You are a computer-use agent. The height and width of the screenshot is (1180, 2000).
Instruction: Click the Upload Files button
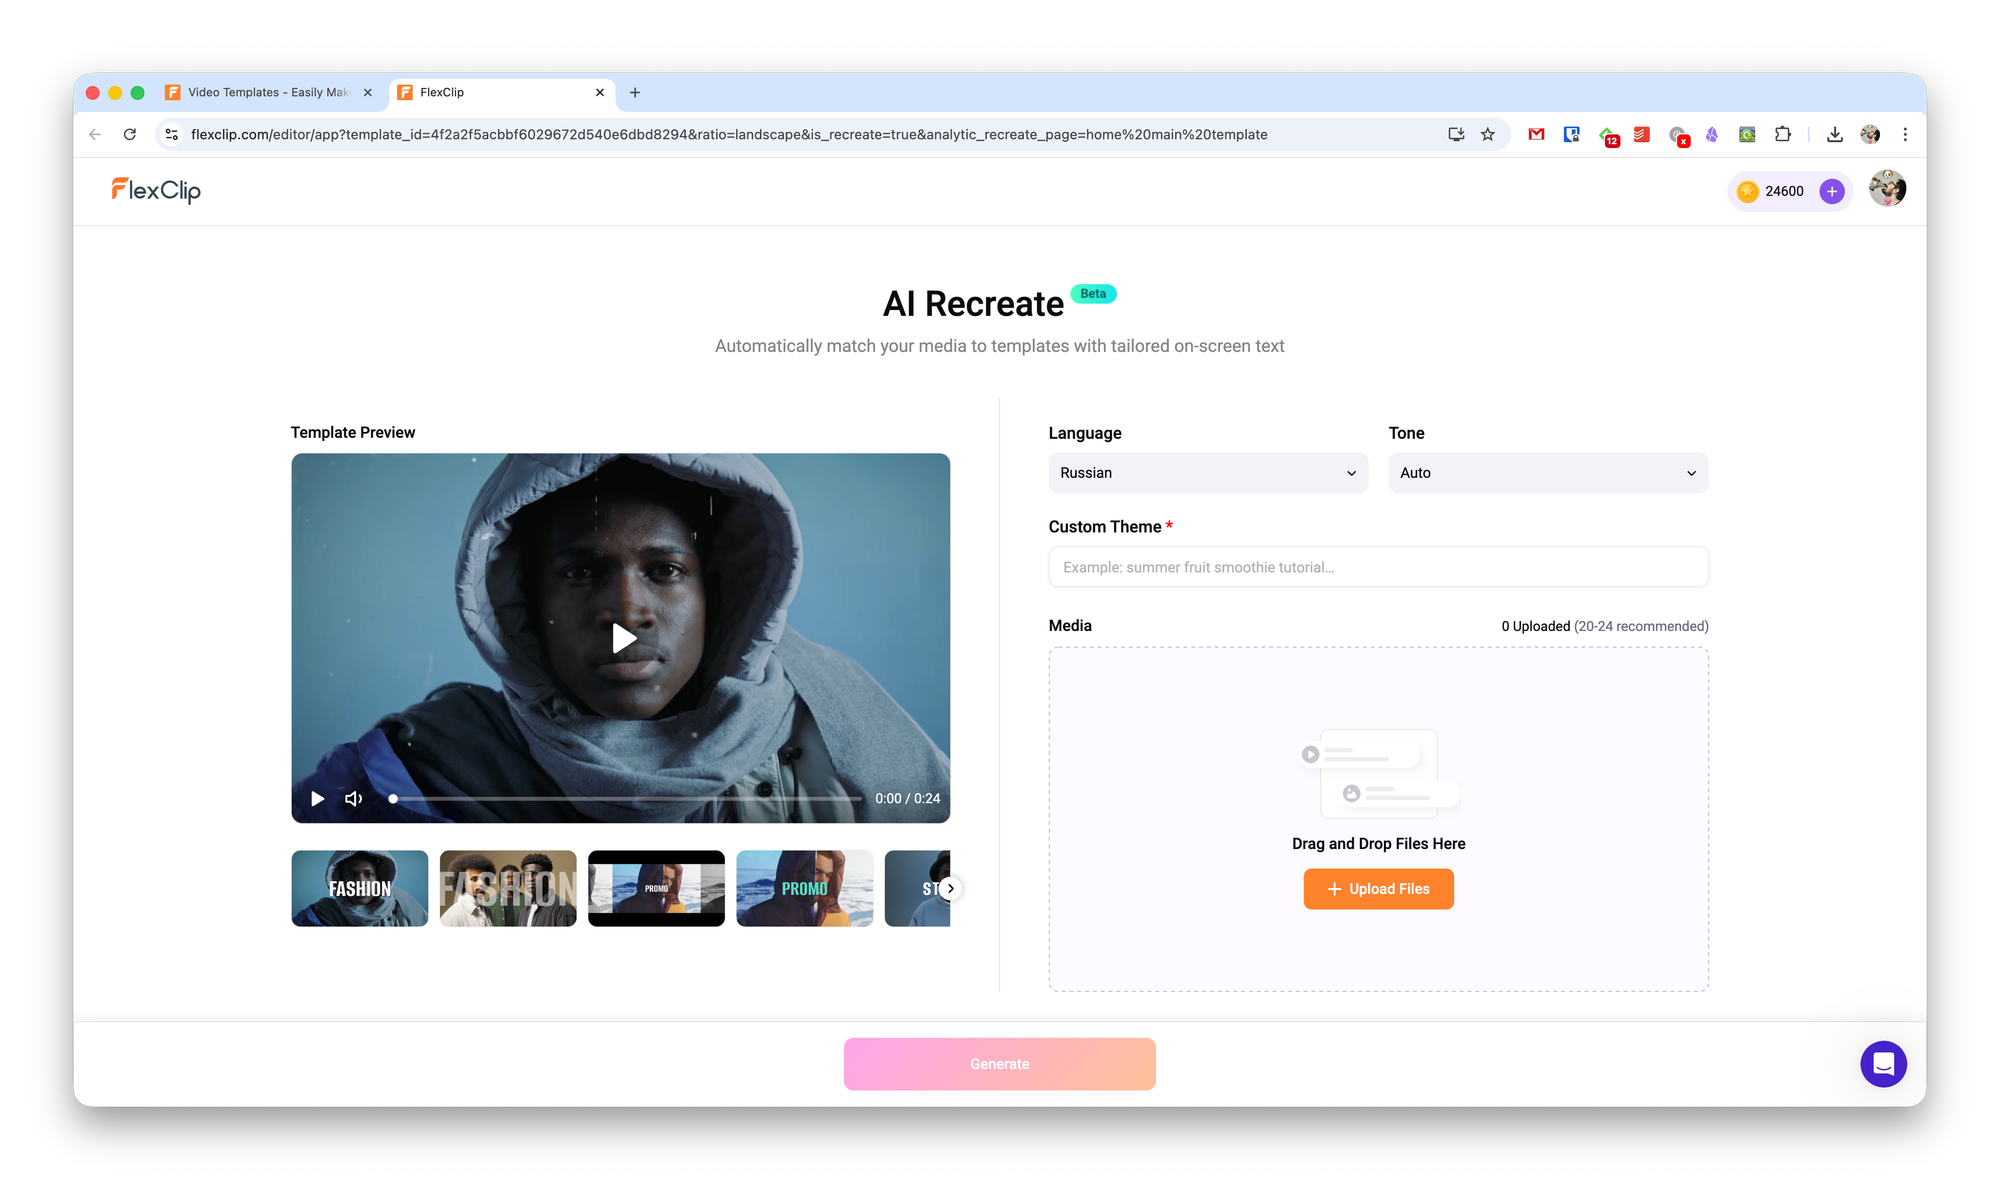[x=1378, y=889]
